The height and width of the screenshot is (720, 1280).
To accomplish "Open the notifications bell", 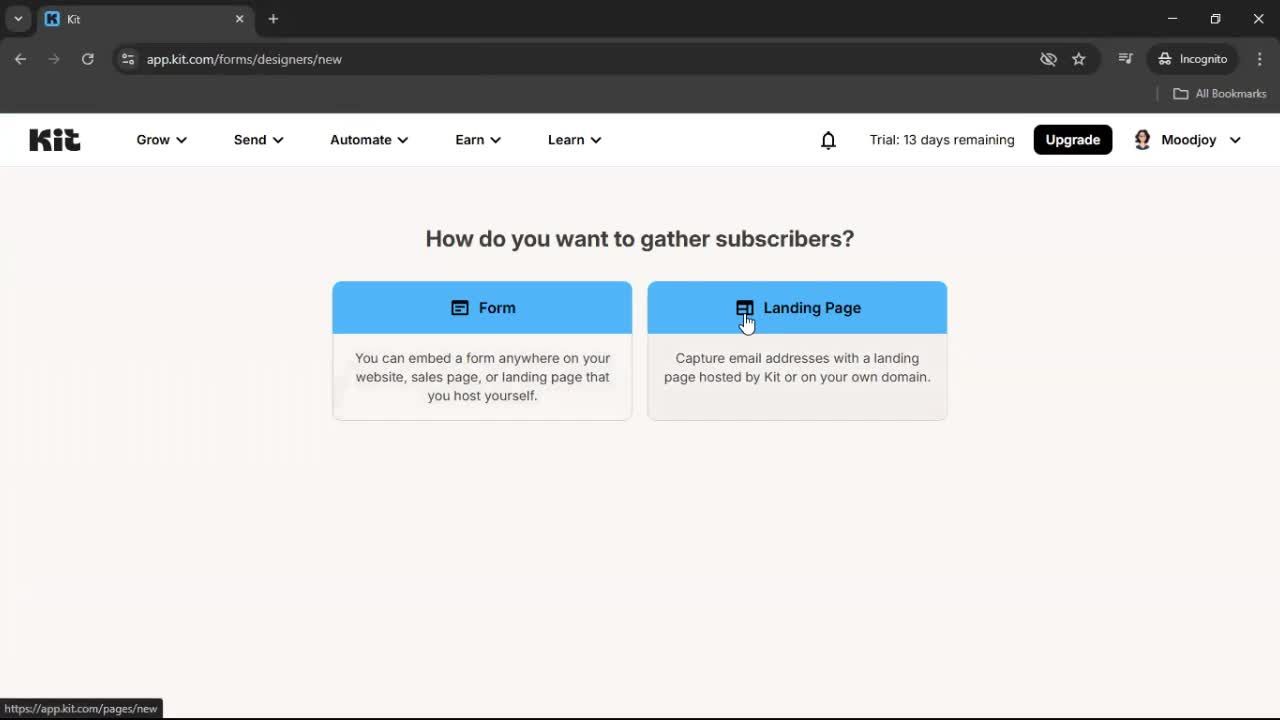I will (828, 140).
